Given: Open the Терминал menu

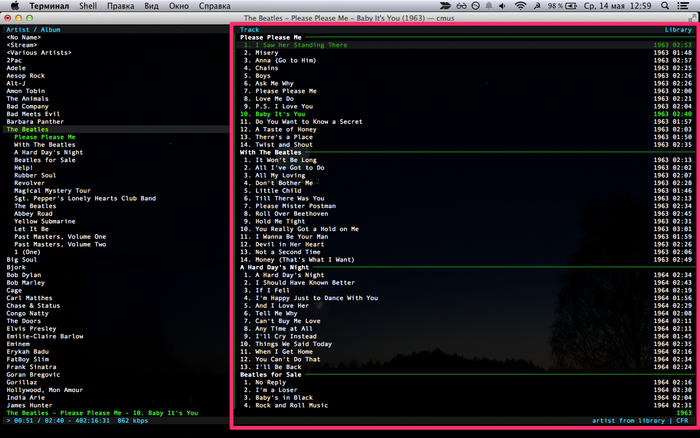Looking at the screenshot, I should [49, 6].
